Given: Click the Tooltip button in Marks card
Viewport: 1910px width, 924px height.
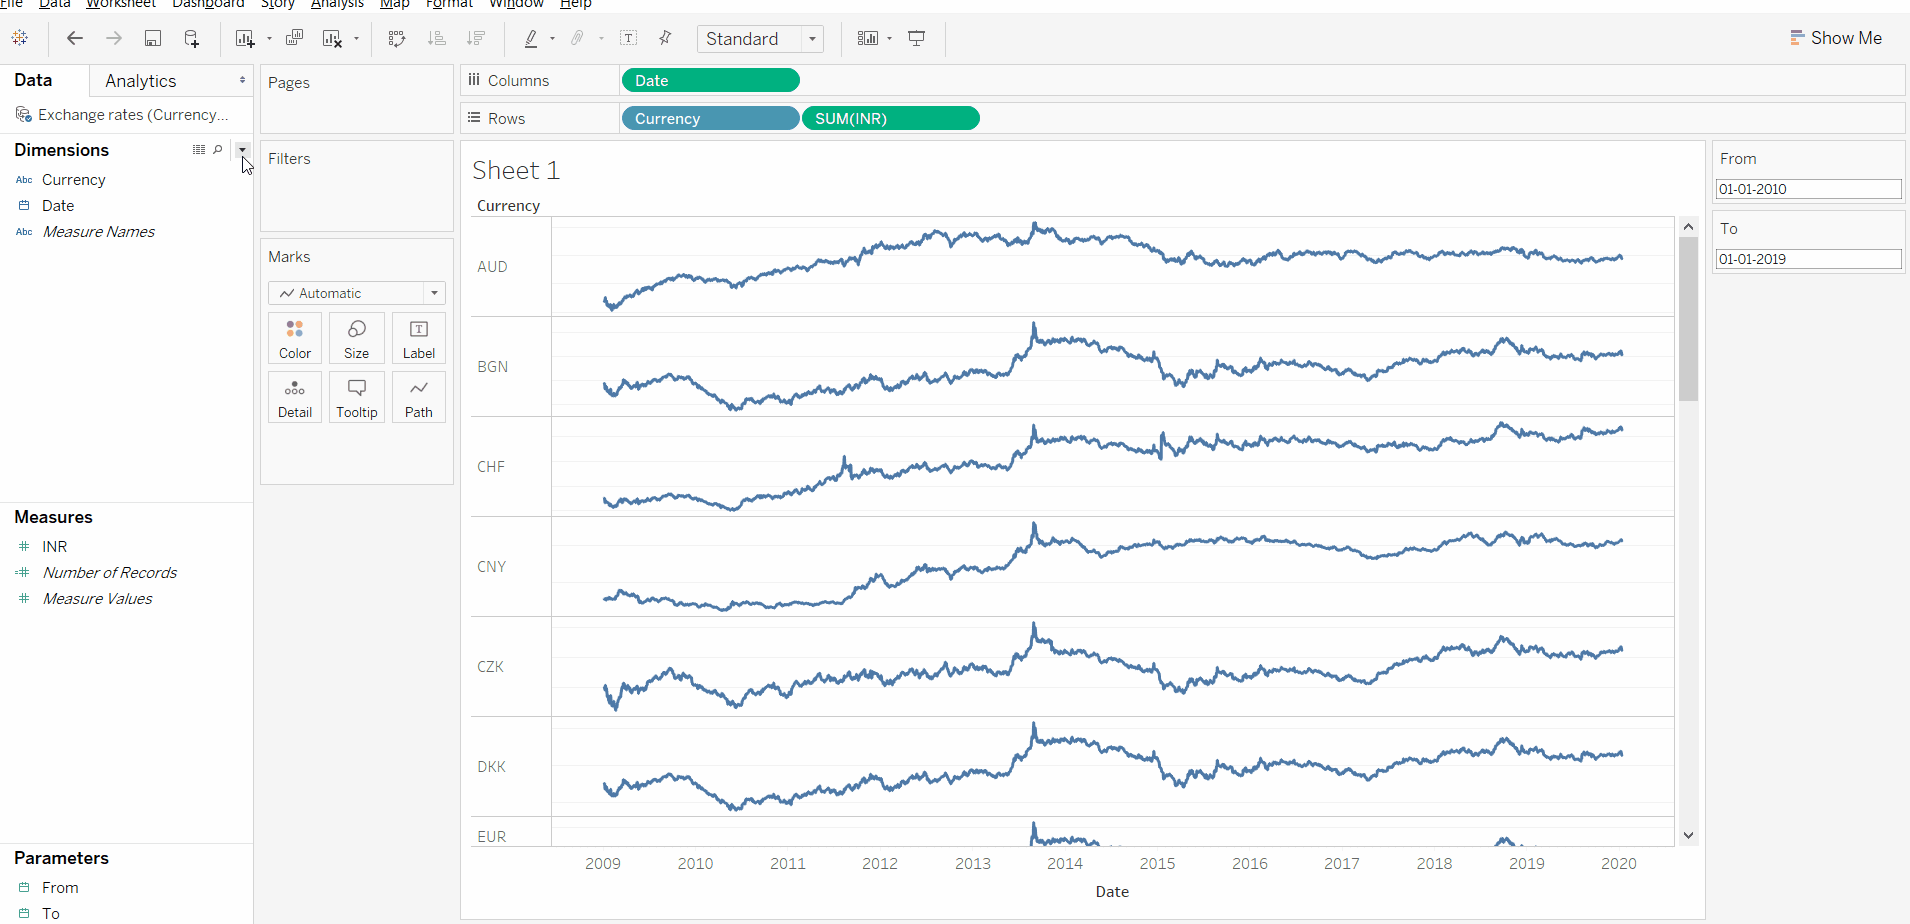Looking at the screenshot, I should (x=357, y=397).
